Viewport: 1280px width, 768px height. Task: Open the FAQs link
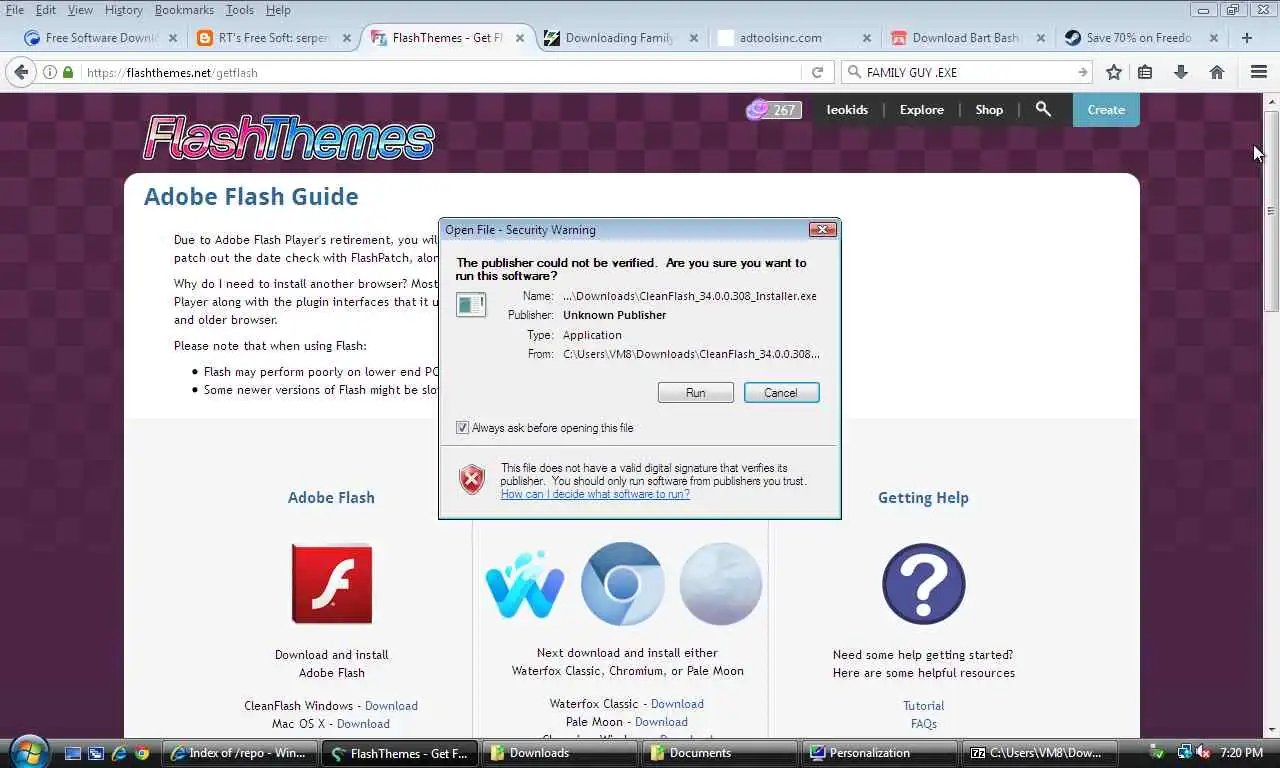[x=923, y=724]
